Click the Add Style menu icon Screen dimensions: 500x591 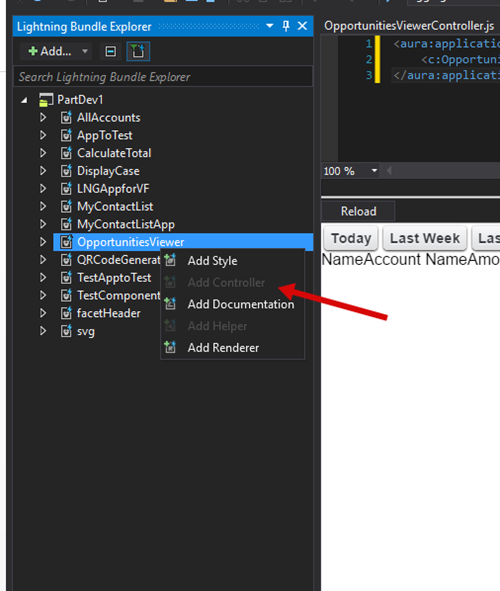[170, 260]
